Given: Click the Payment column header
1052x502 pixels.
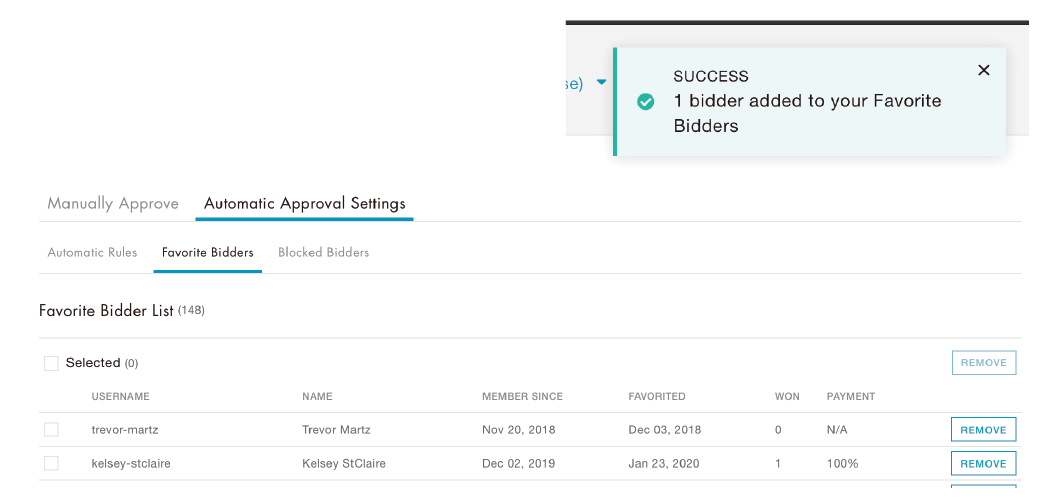Looking at the screenshot, I should point(850,397).
